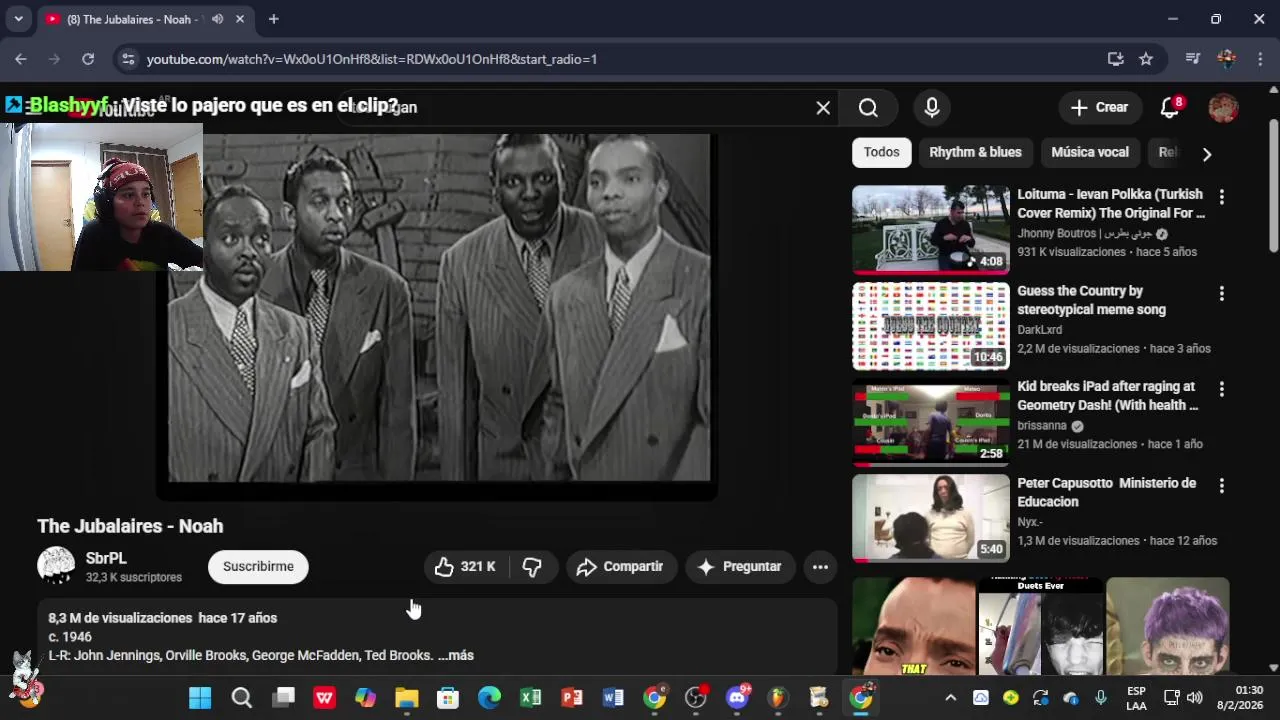This screenshot has width=1280, height=720.
Task: Open SbrPL channel avatar
Action: (x=56, y=566)
